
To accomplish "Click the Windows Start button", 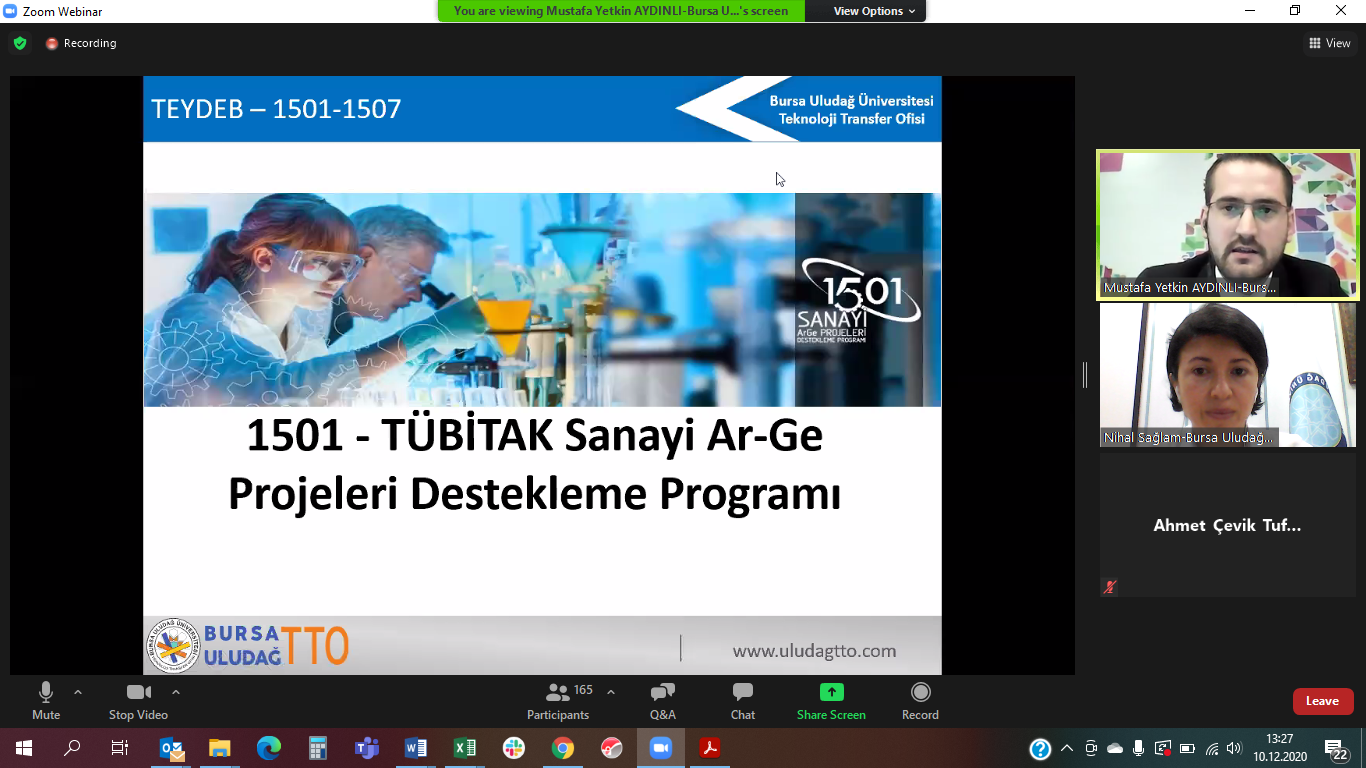I will point(24,748).
